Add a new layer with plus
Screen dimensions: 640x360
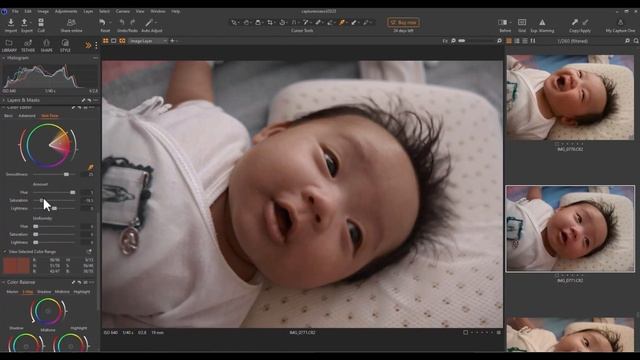[172, 41]
